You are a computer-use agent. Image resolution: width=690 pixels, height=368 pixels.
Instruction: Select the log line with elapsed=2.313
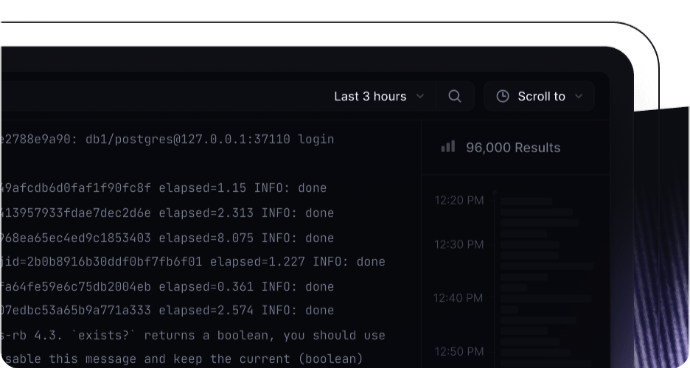click(167, 213)
